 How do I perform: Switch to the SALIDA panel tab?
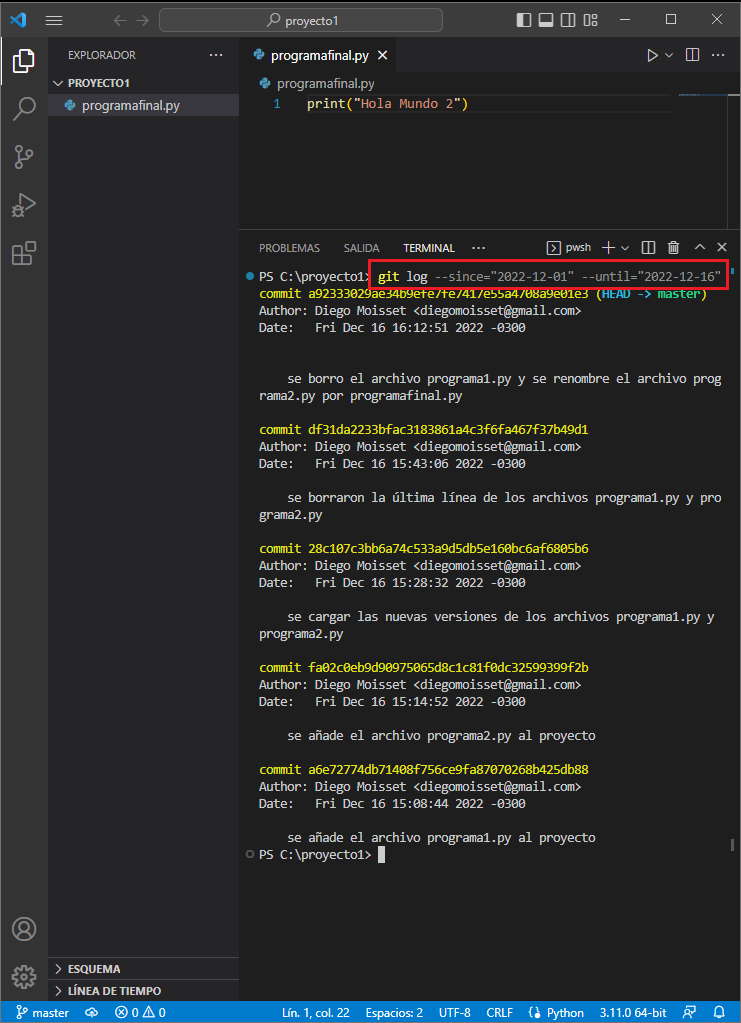click(361, 248)
